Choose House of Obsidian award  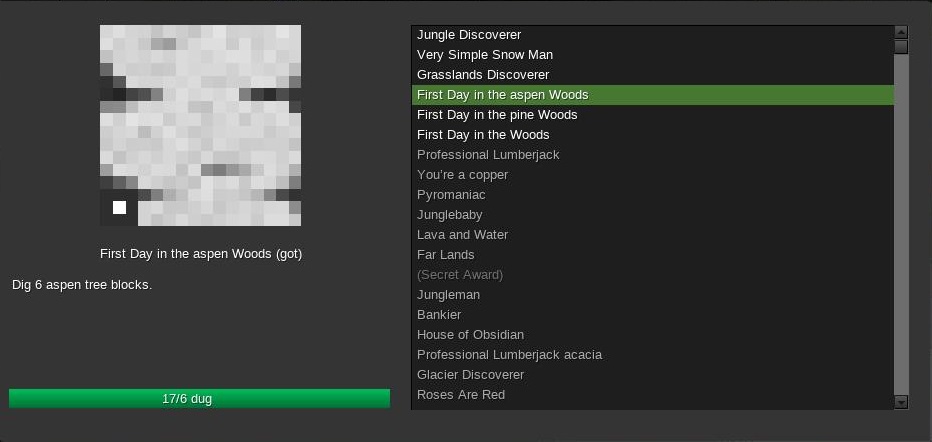470,335
